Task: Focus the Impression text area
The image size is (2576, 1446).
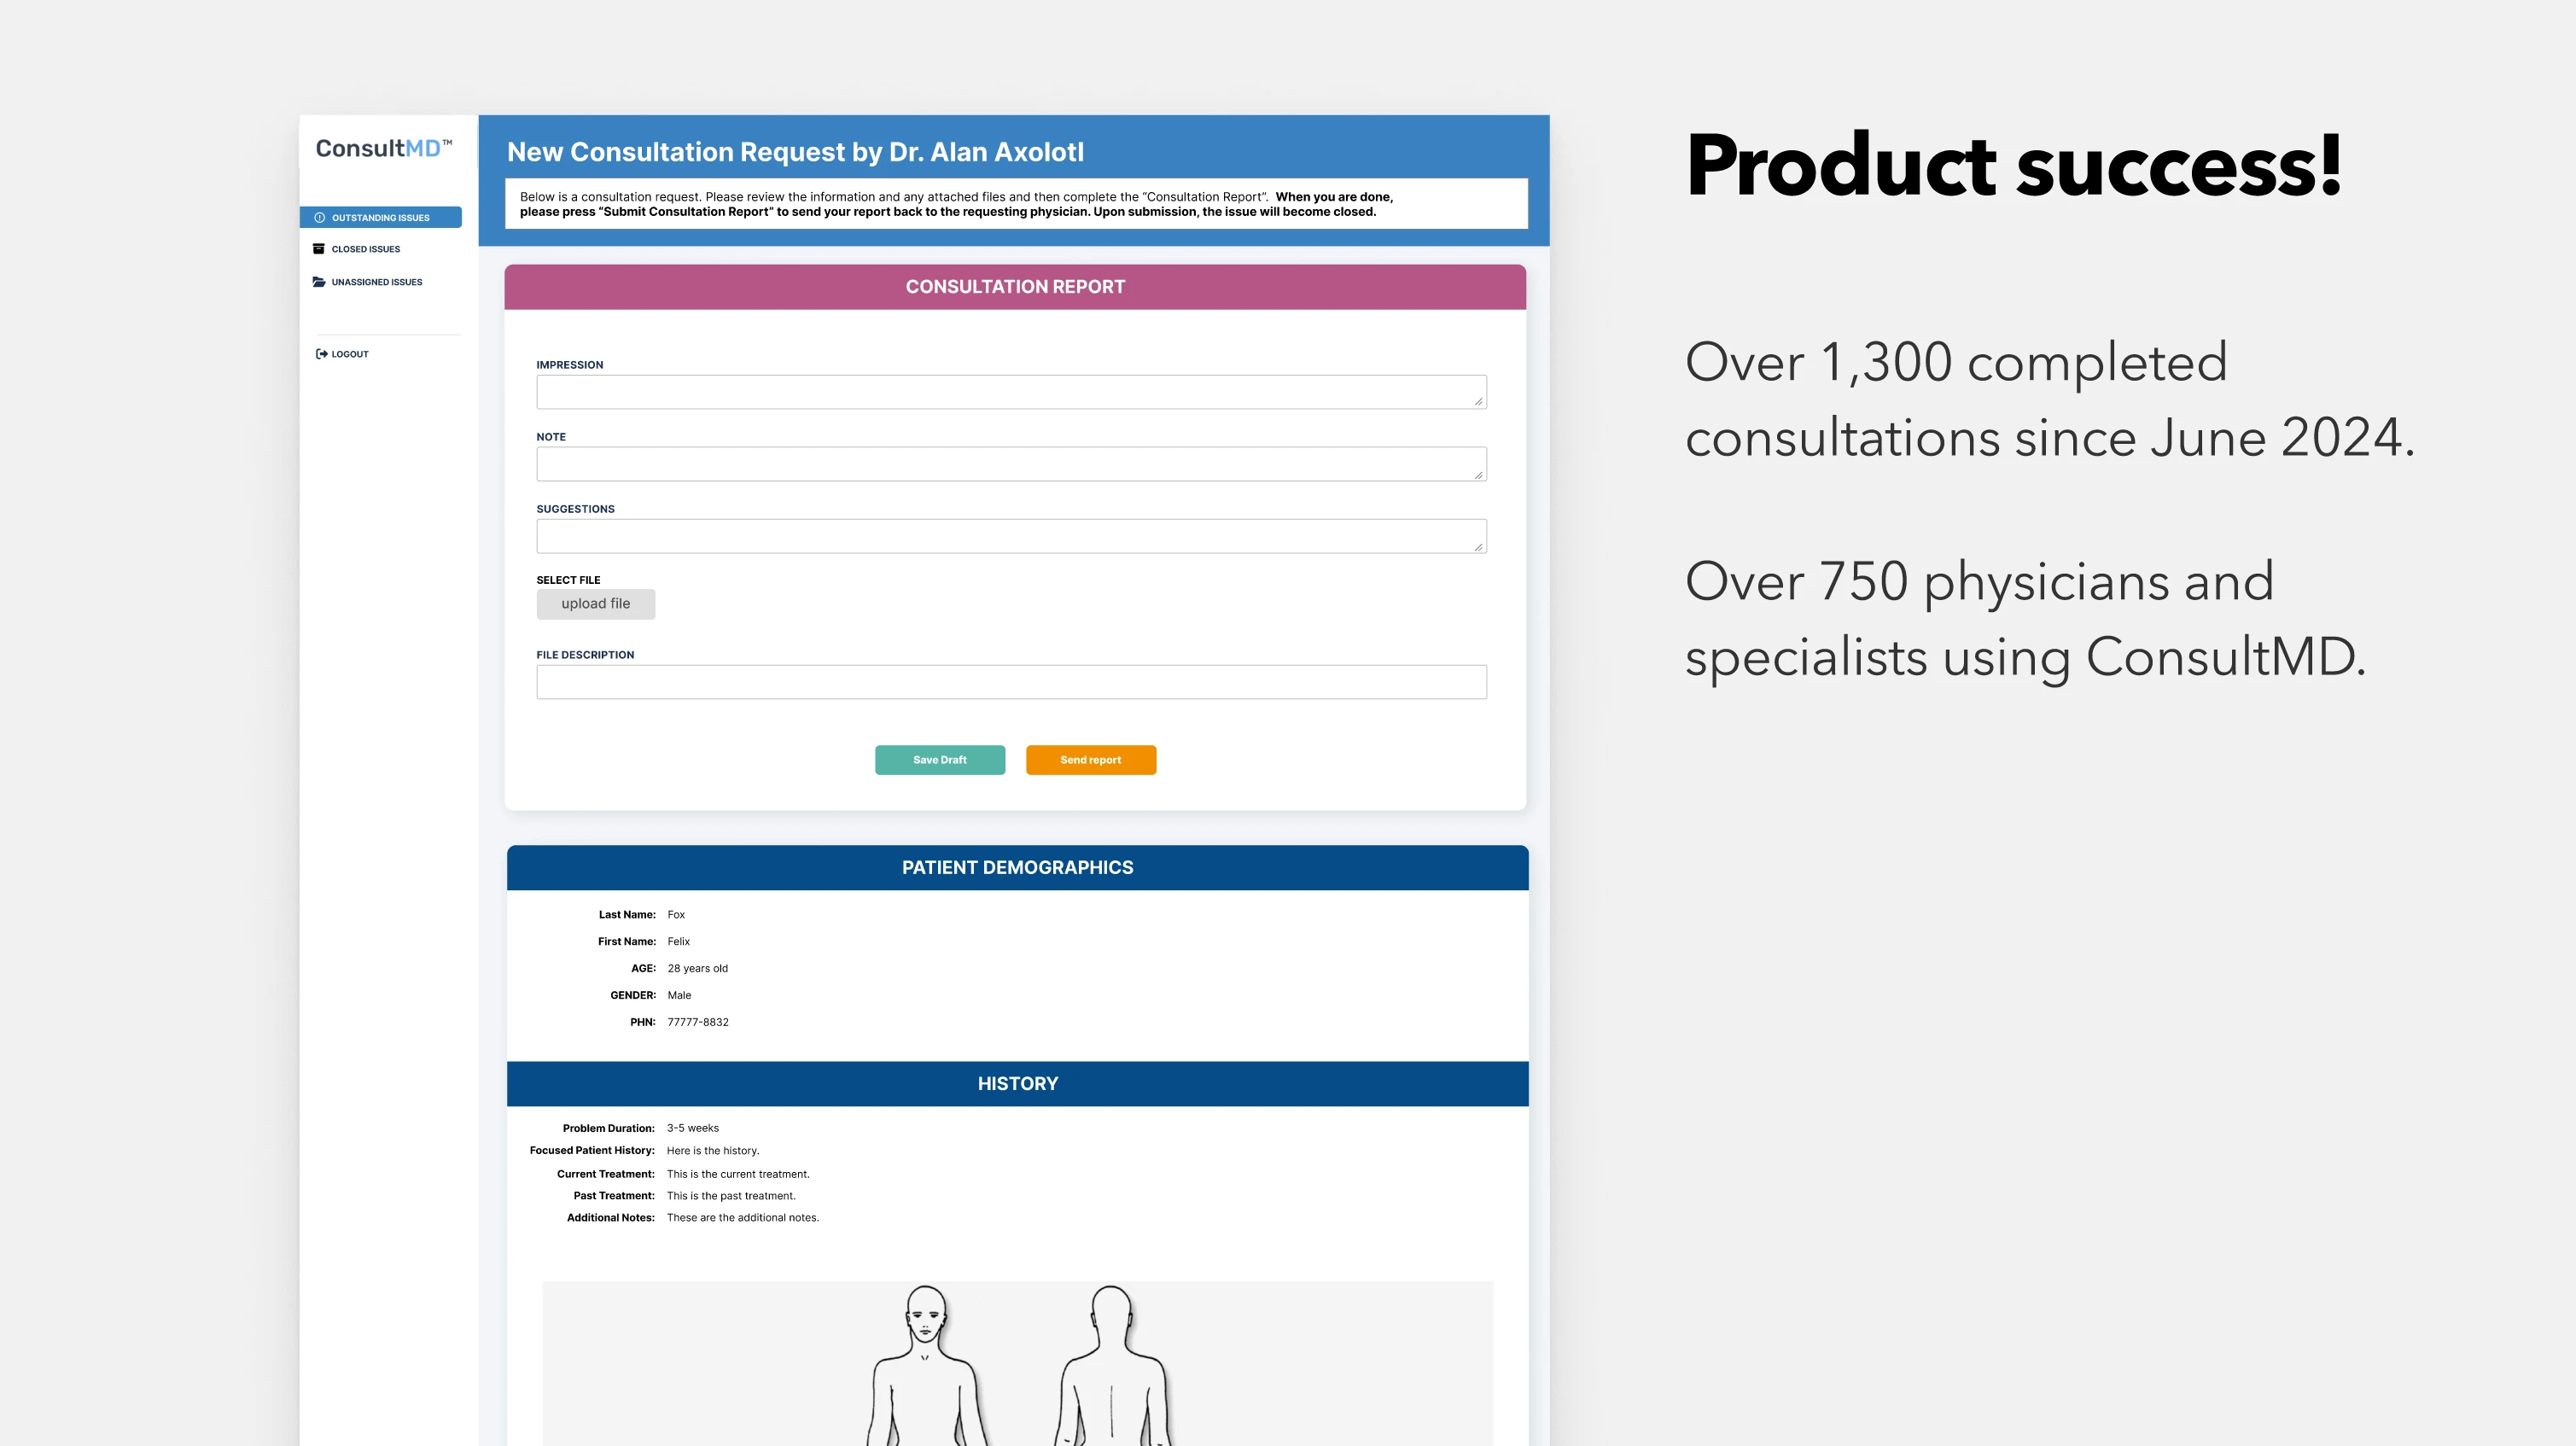Action: [x=1010, y=392]
